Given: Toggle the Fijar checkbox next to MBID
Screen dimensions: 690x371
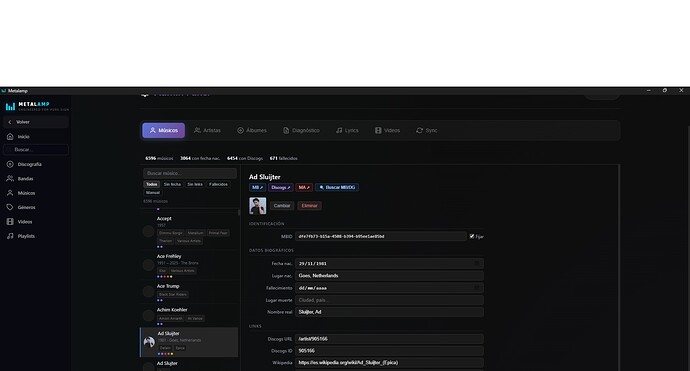Looking at the screenshot, I should 472,236.
